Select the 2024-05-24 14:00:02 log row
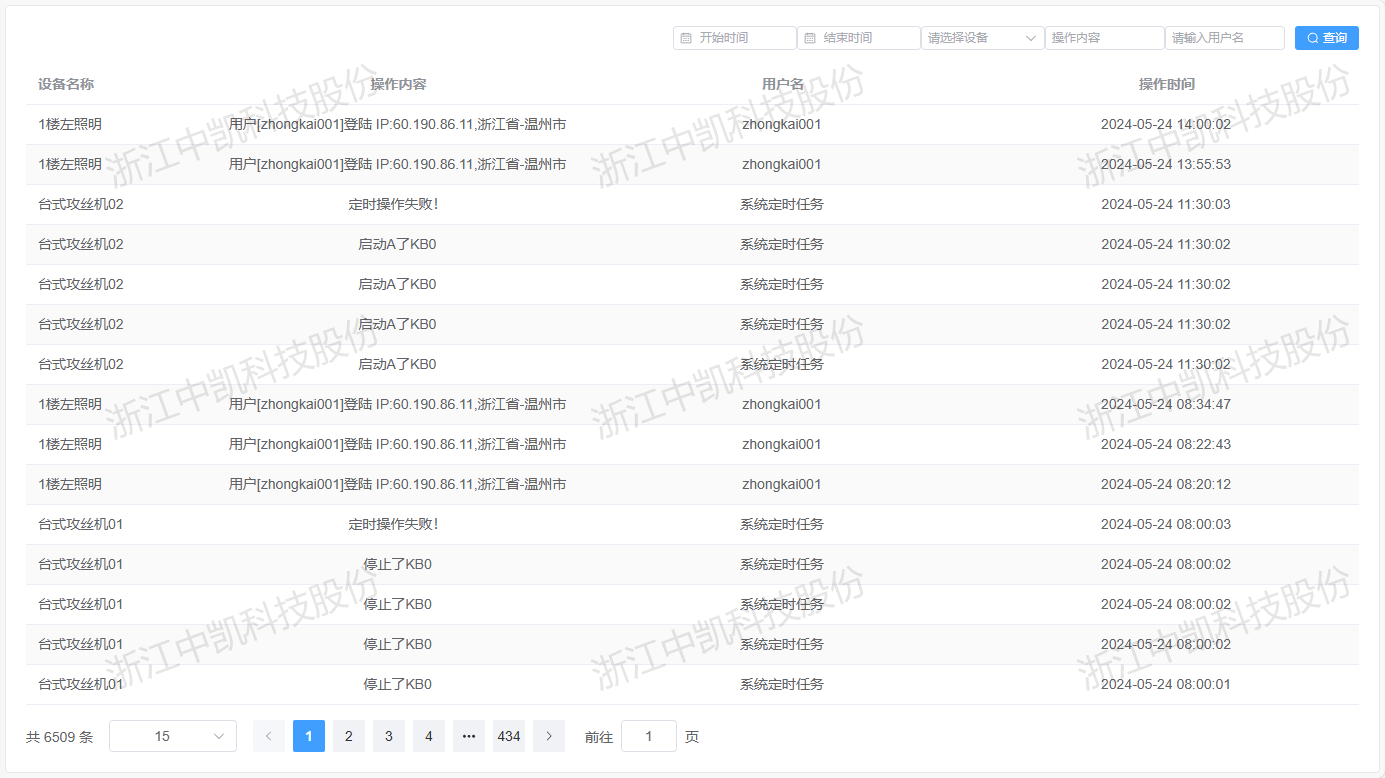 click(x=692, y=125)
